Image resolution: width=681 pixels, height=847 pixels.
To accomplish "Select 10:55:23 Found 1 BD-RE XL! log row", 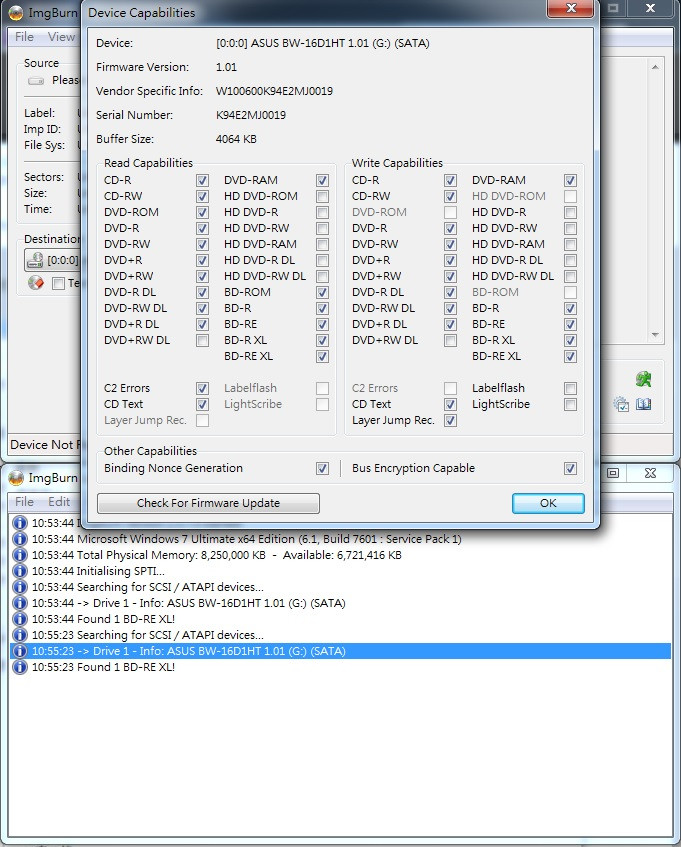I will [x=341, y=668].
